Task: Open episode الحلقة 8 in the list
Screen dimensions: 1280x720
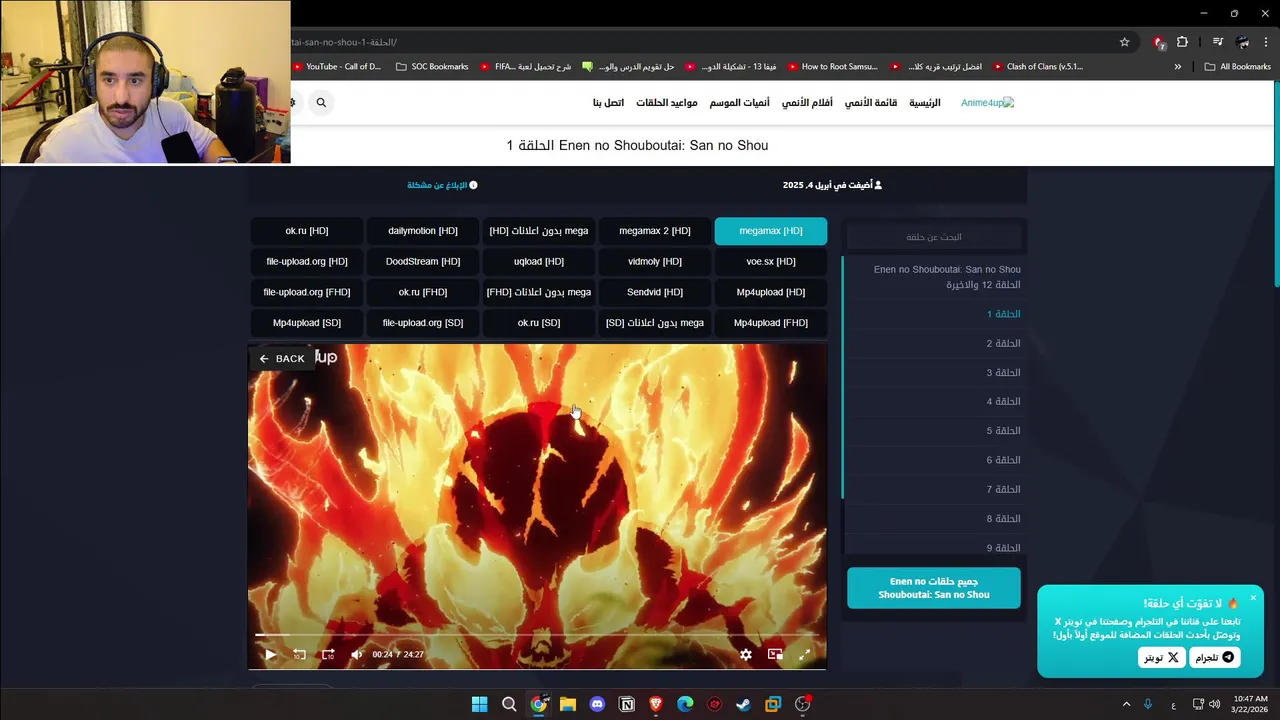Action: pyautogui.click(x=934, y=519)
